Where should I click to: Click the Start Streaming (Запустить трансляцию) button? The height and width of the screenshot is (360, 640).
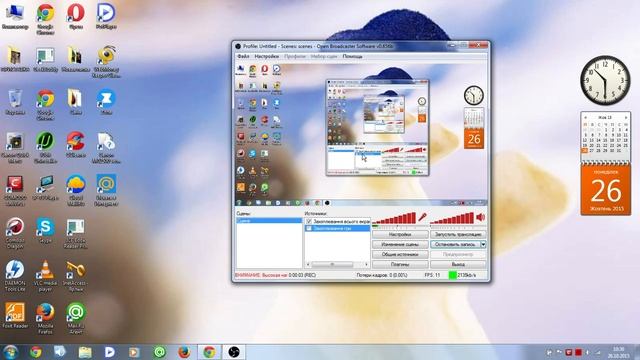458,235
